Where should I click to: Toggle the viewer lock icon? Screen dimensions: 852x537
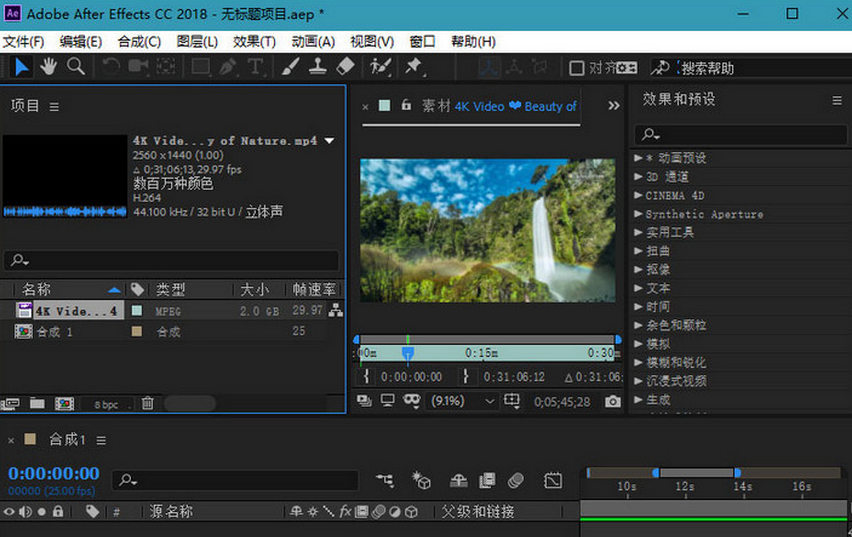406,105
